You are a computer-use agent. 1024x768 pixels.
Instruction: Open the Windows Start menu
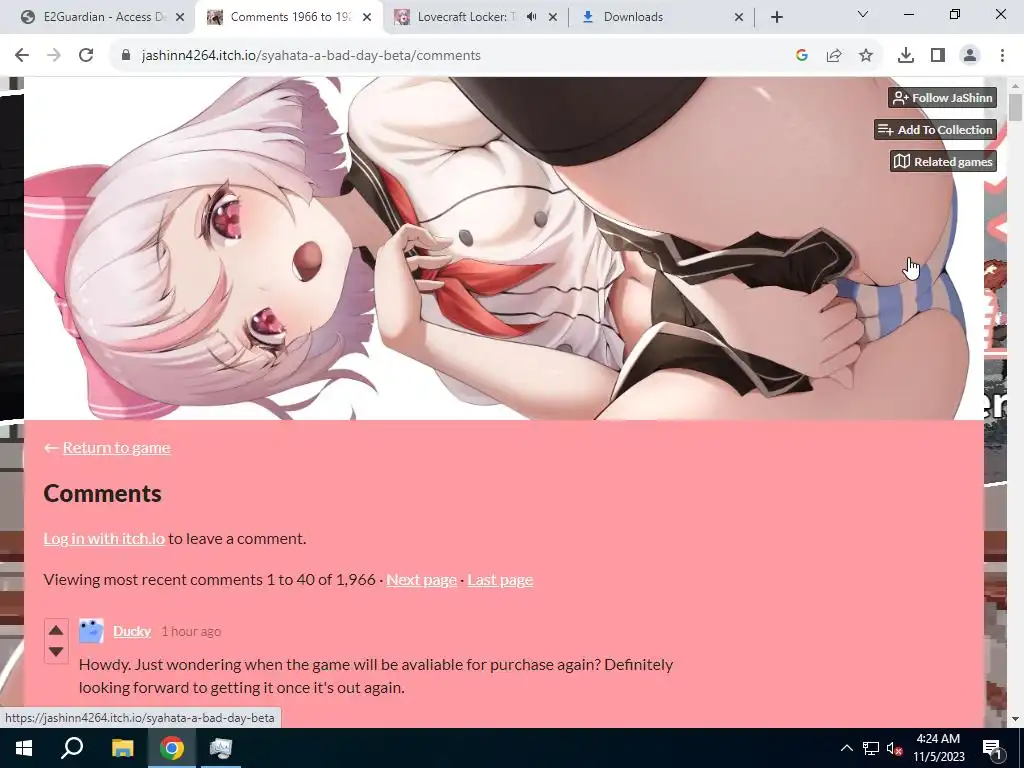click(x=24, y=748)
